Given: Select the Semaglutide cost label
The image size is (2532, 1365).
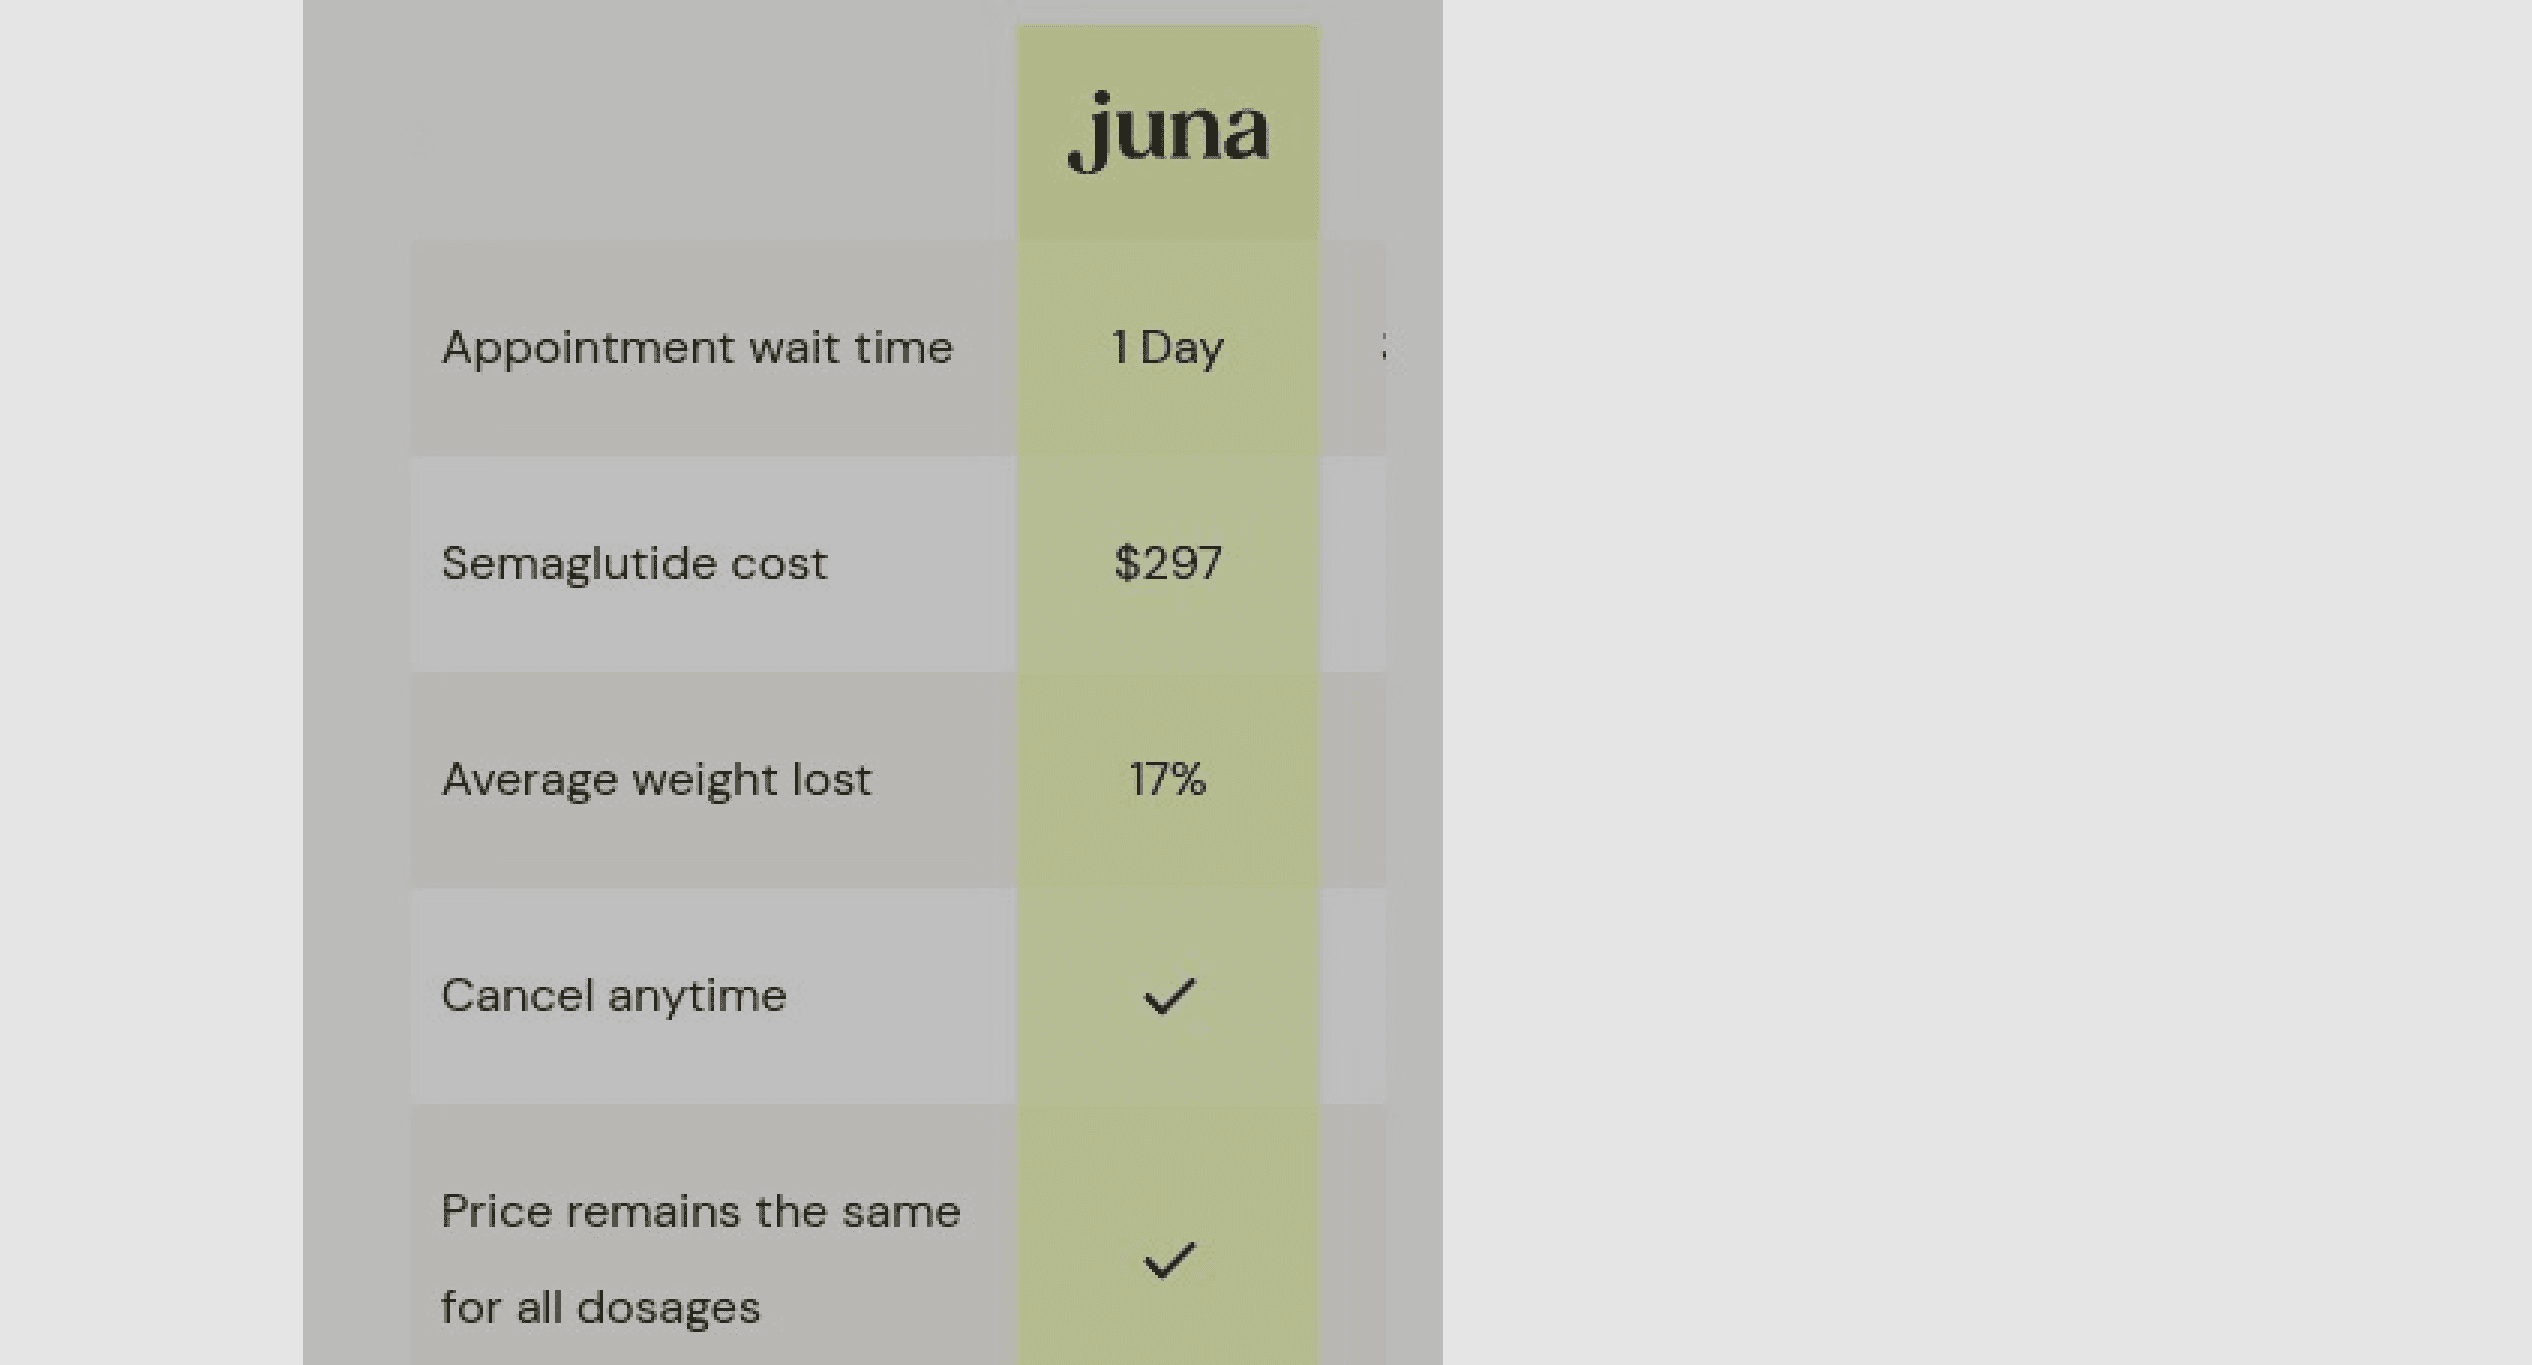Looking at the screenshot, I should (x=634, y=563).
